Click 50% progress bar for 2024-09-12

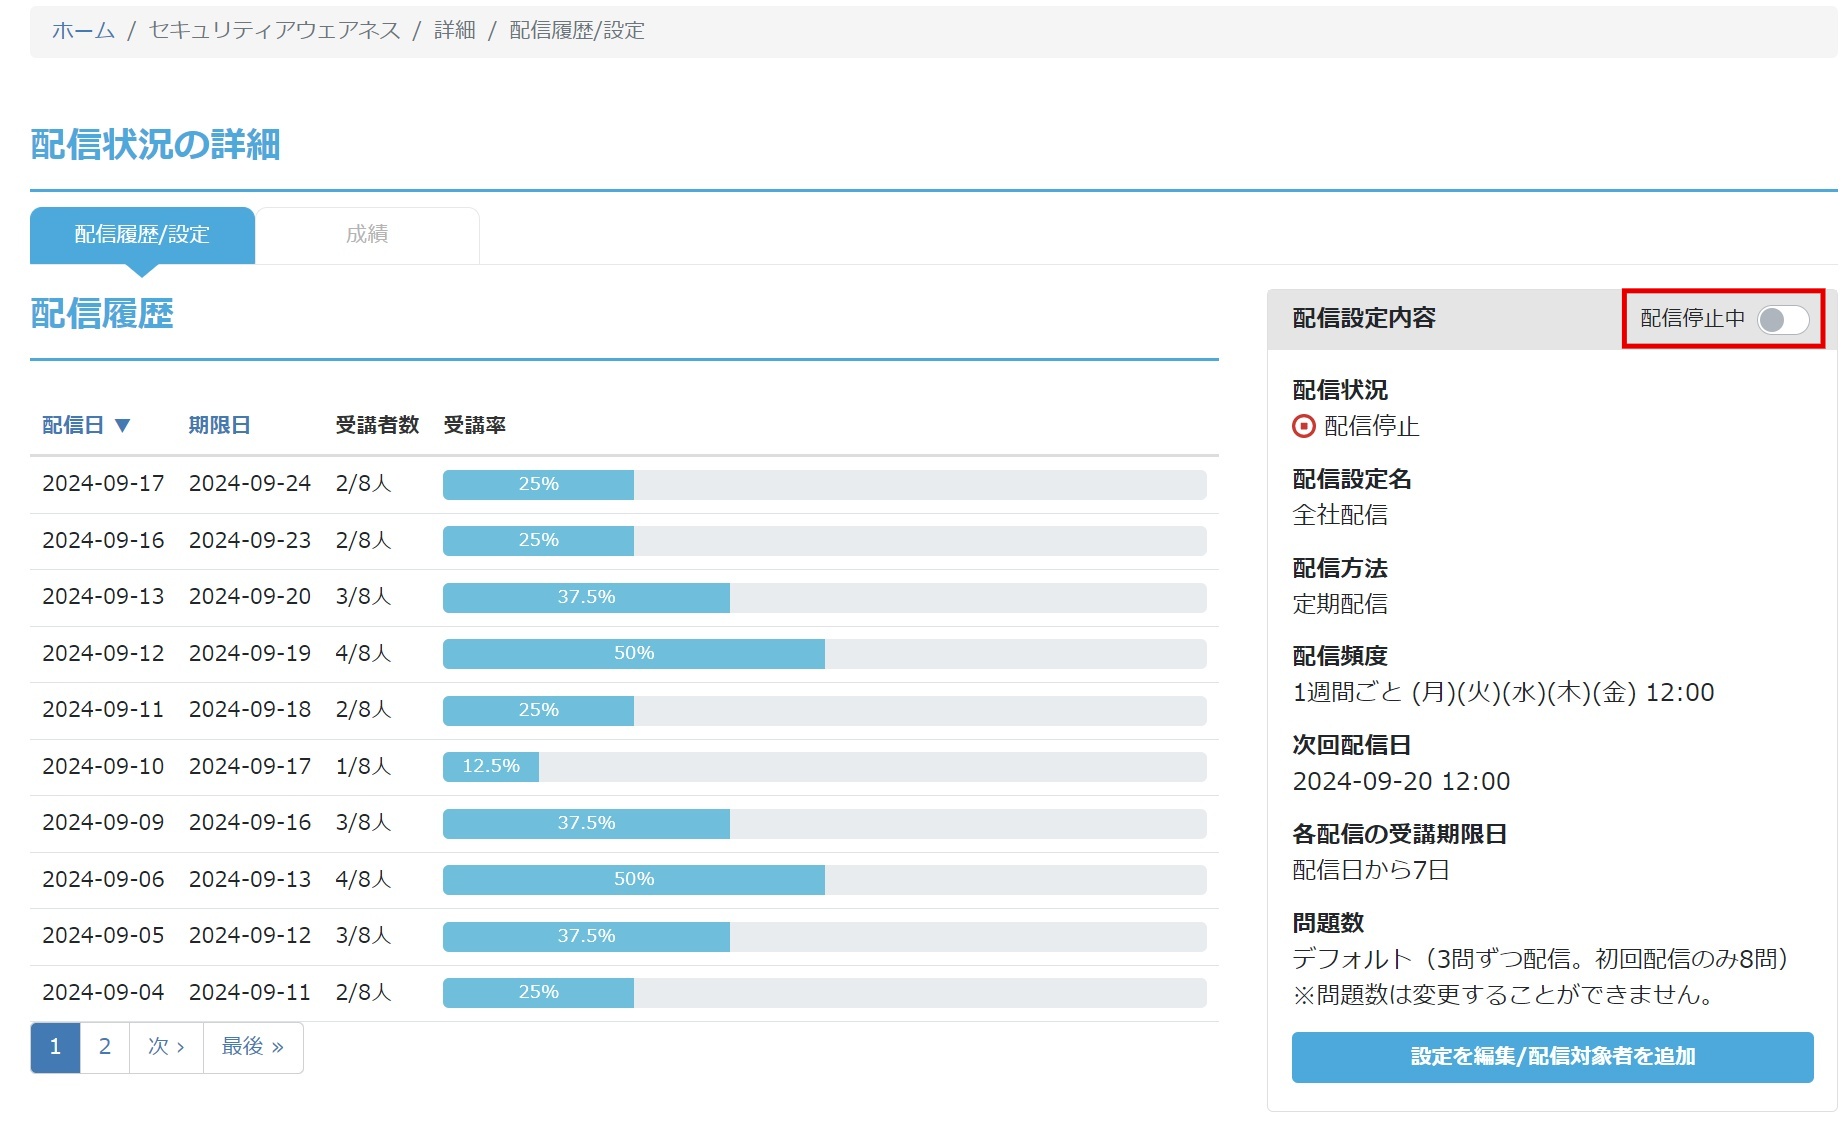(634, 654)
